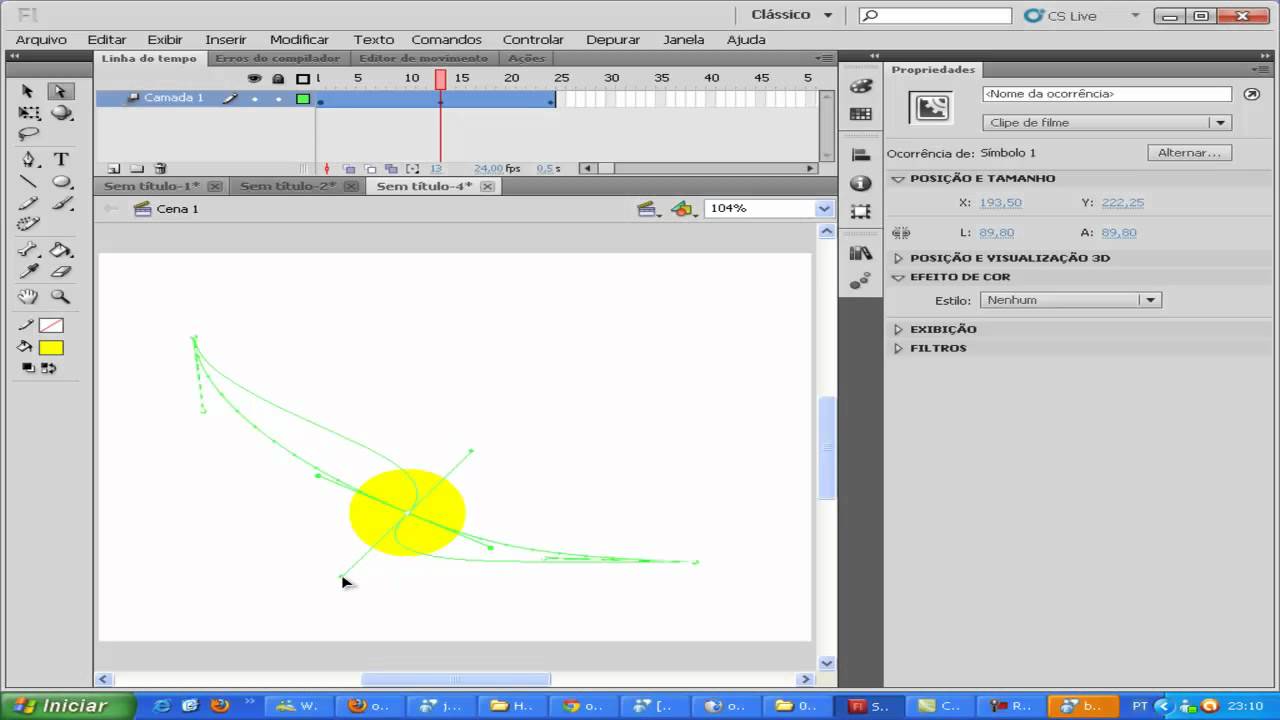Click the yellow fill color swatch
This screenshot has width=1280, height=720.
coord(51,348)
